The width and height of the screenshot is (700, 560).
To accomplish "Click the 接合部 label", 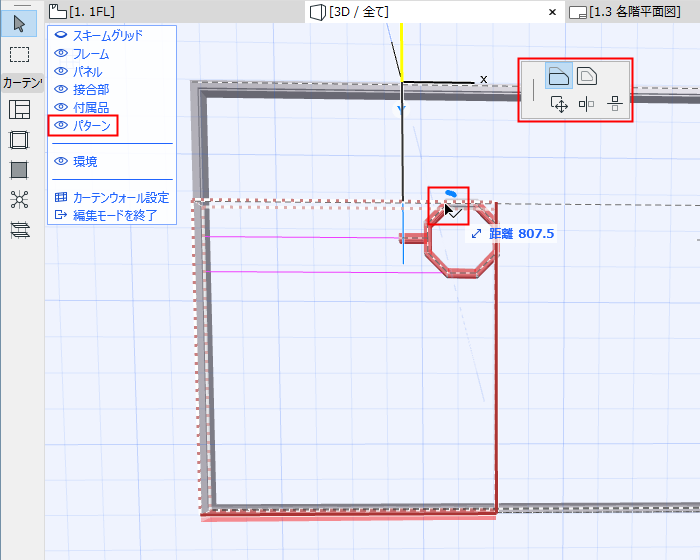I will pyautogui.click(x=91, y=89).
